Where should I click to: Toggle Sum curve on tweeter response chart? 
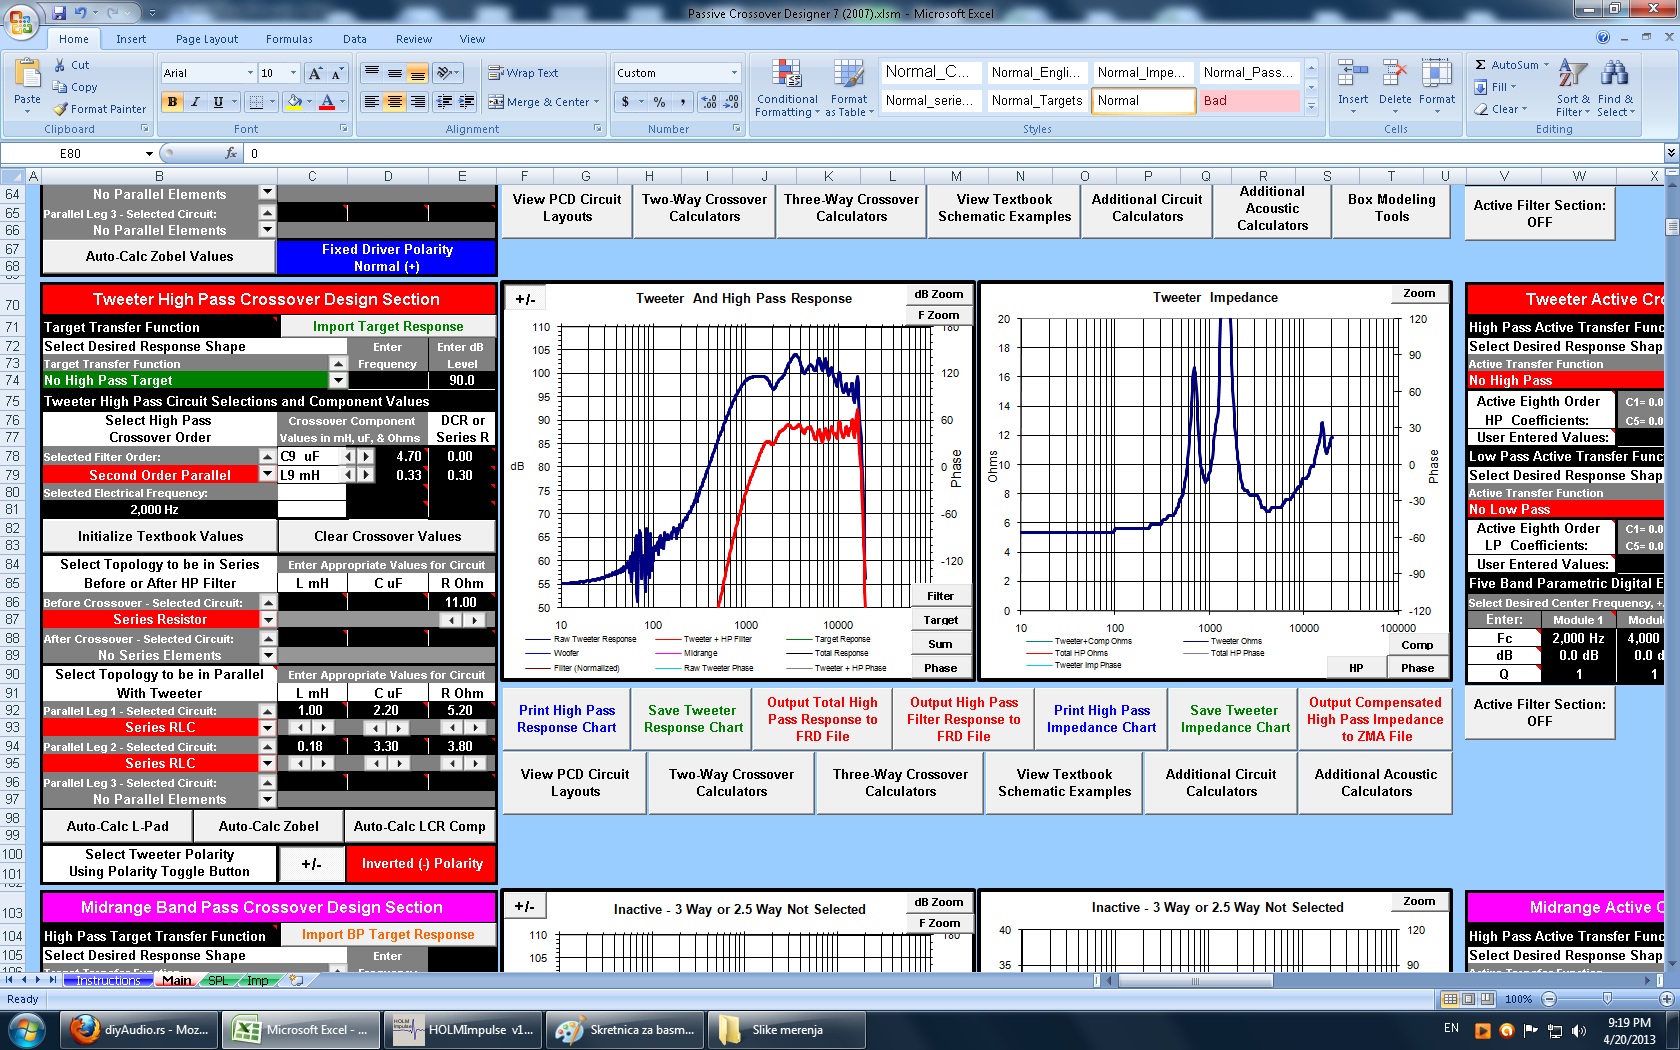[x=940, y=644]
